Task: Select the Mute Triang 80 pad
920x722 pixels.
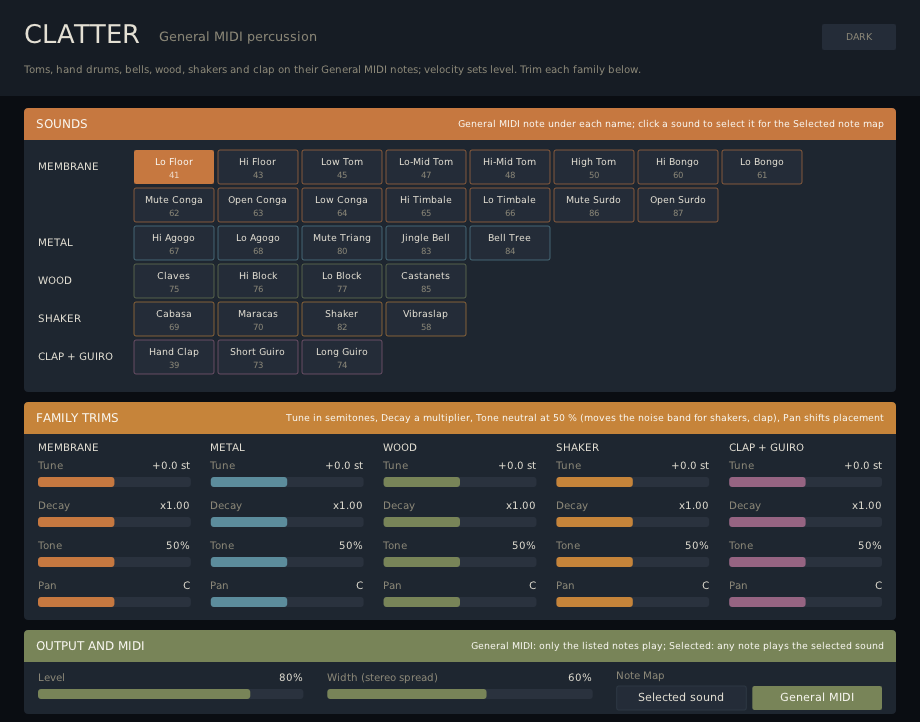Action: click(342, 243)
